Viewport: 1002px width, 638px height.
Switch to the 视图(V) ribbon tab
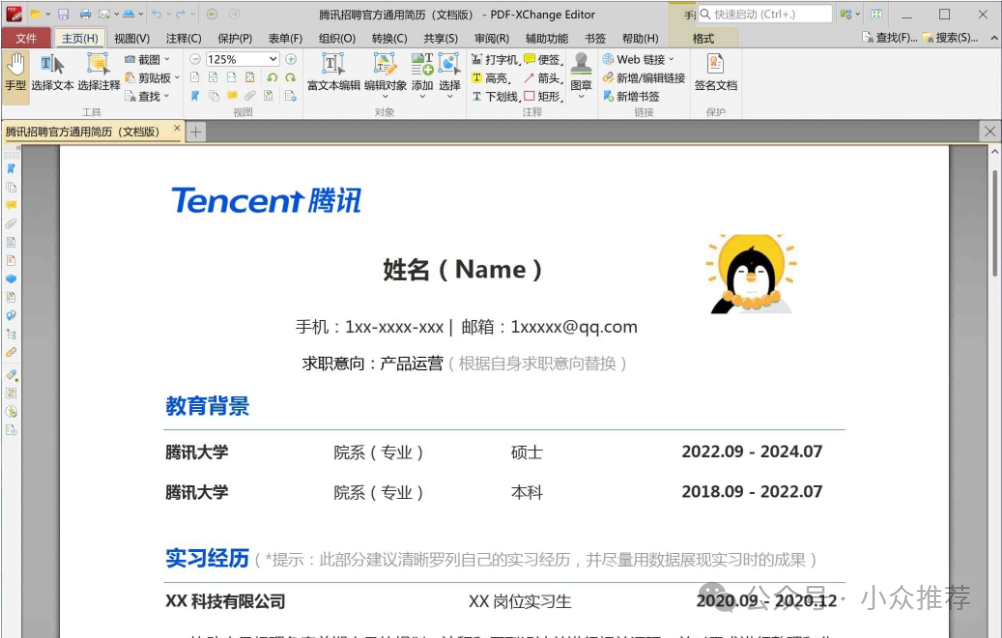point(131,38)
